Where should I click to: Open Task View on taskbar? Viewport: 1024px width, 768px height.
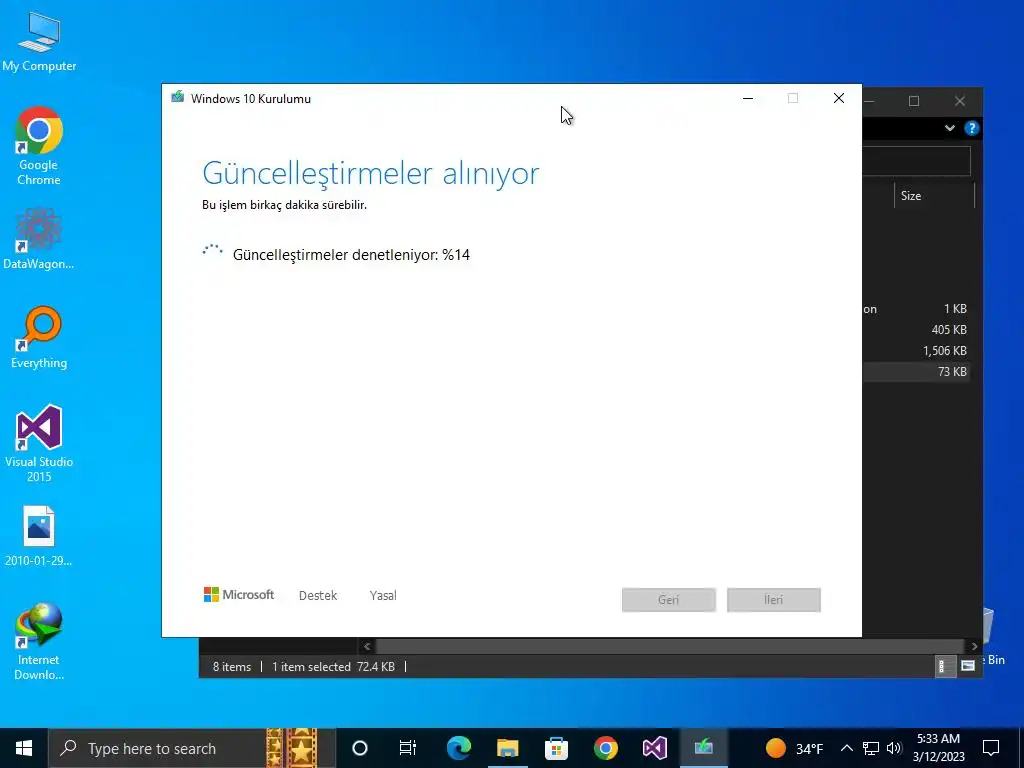[408, 748]
